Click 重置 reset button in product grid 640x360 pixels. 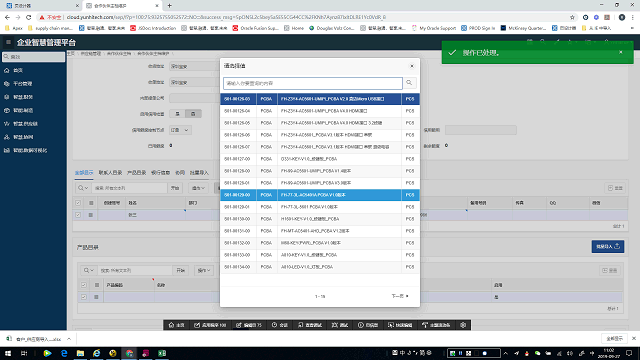click(610, 270)
